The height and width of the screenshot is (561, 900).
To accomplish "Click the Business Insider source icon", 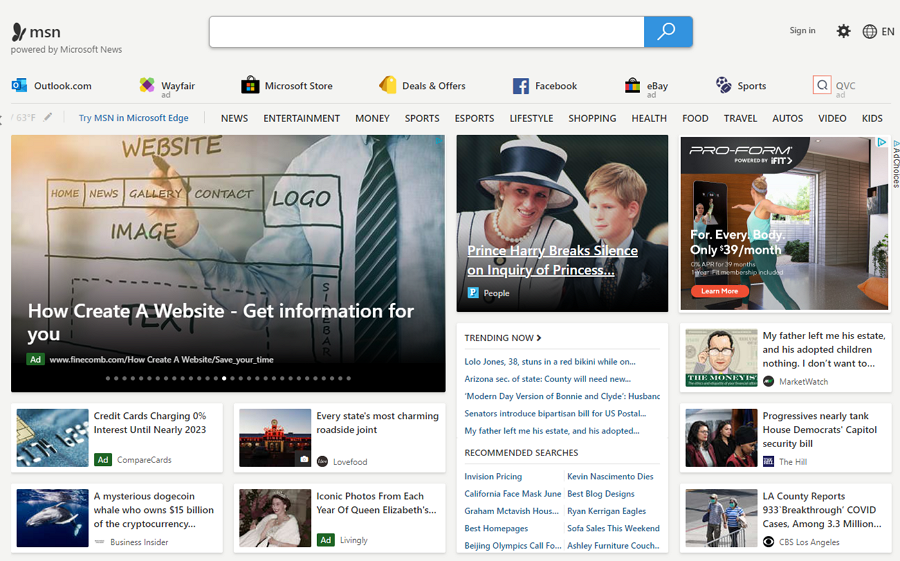I will (x=99, y=541).
